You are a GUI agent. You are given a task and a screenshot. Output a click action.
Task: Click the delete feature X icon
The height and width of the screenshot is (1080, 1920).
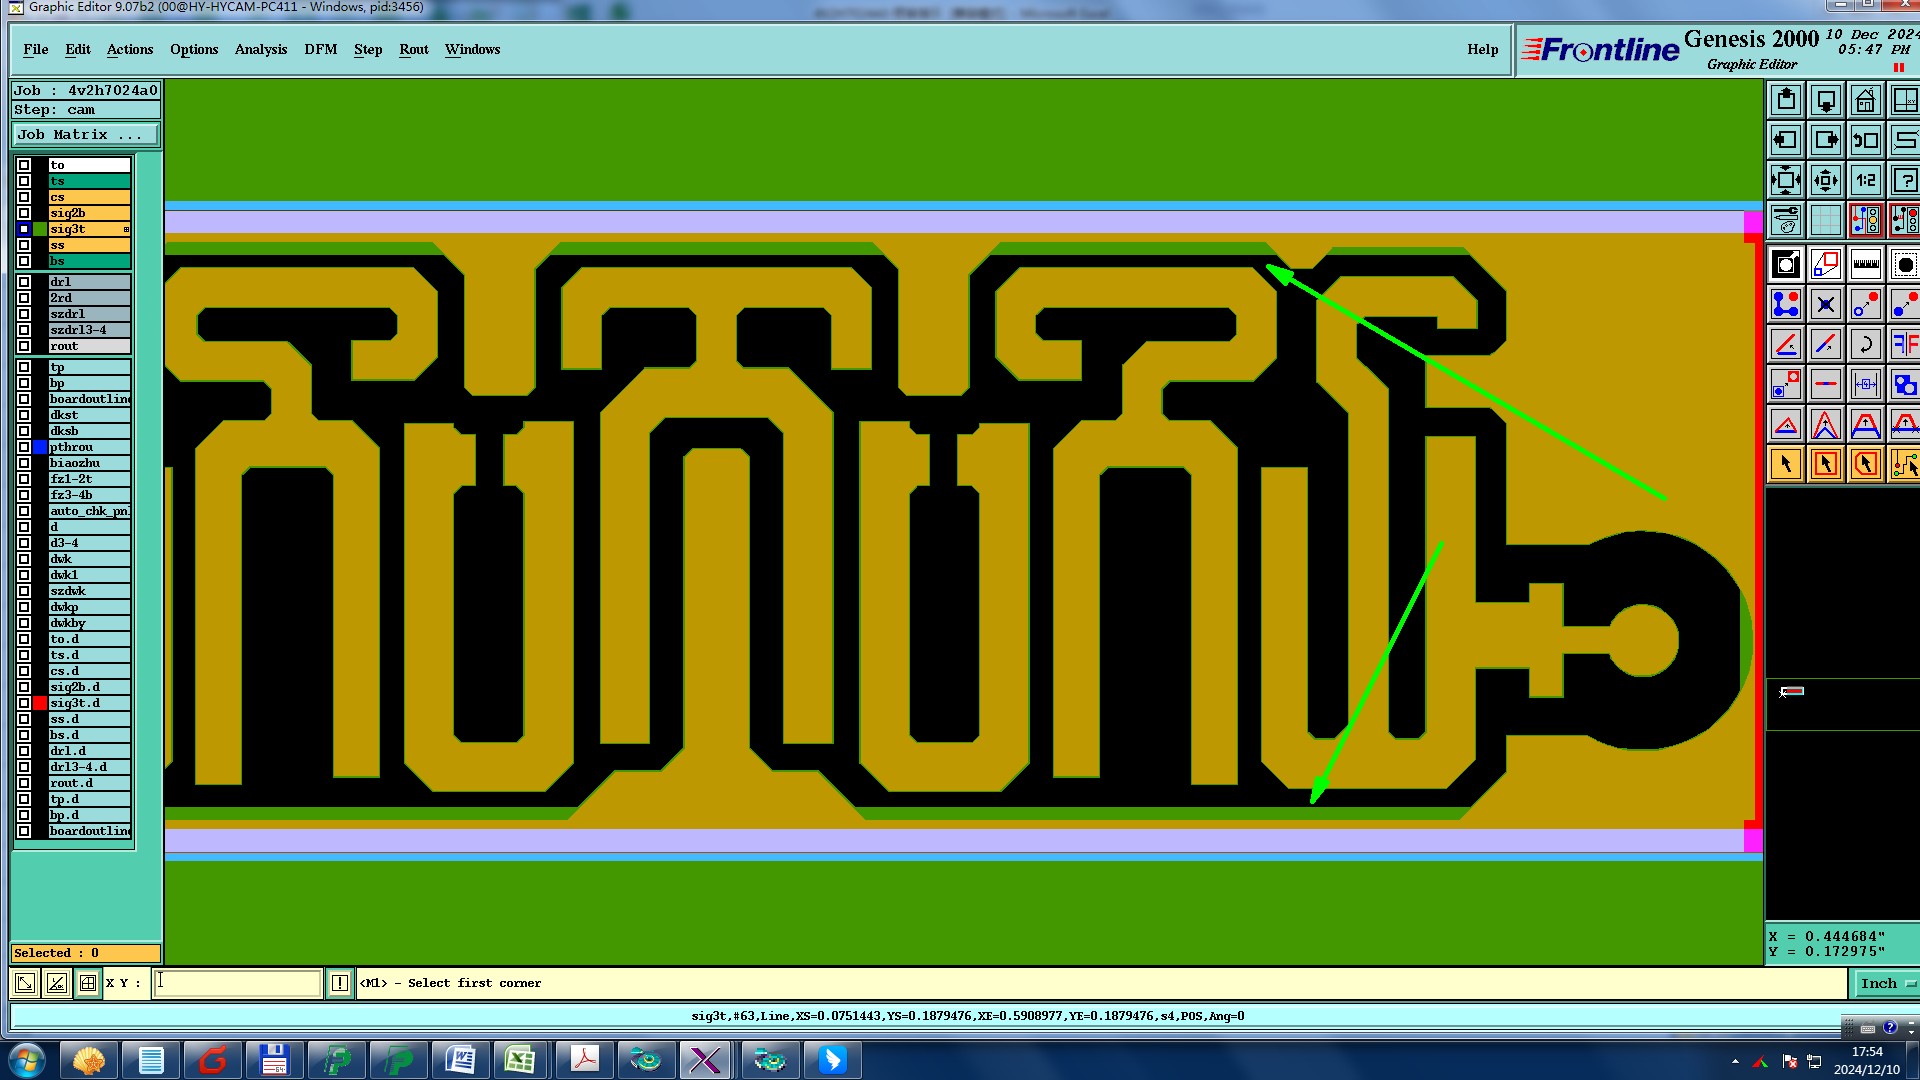(x=1825, y=304)
